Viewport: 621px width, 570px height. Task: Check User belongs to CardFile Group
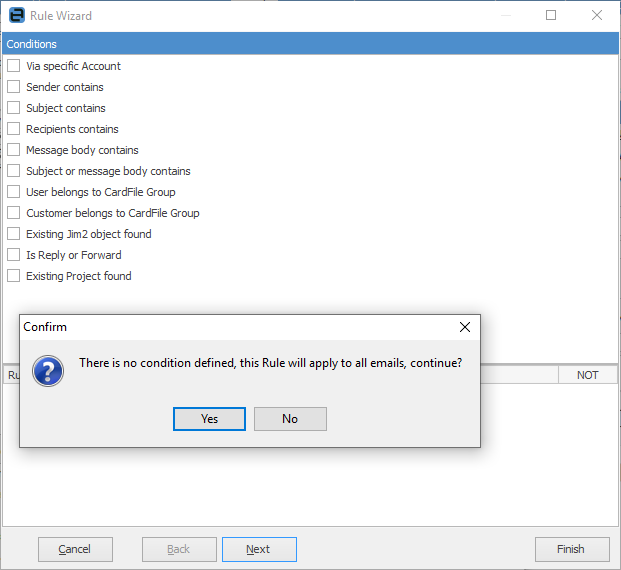13,192
